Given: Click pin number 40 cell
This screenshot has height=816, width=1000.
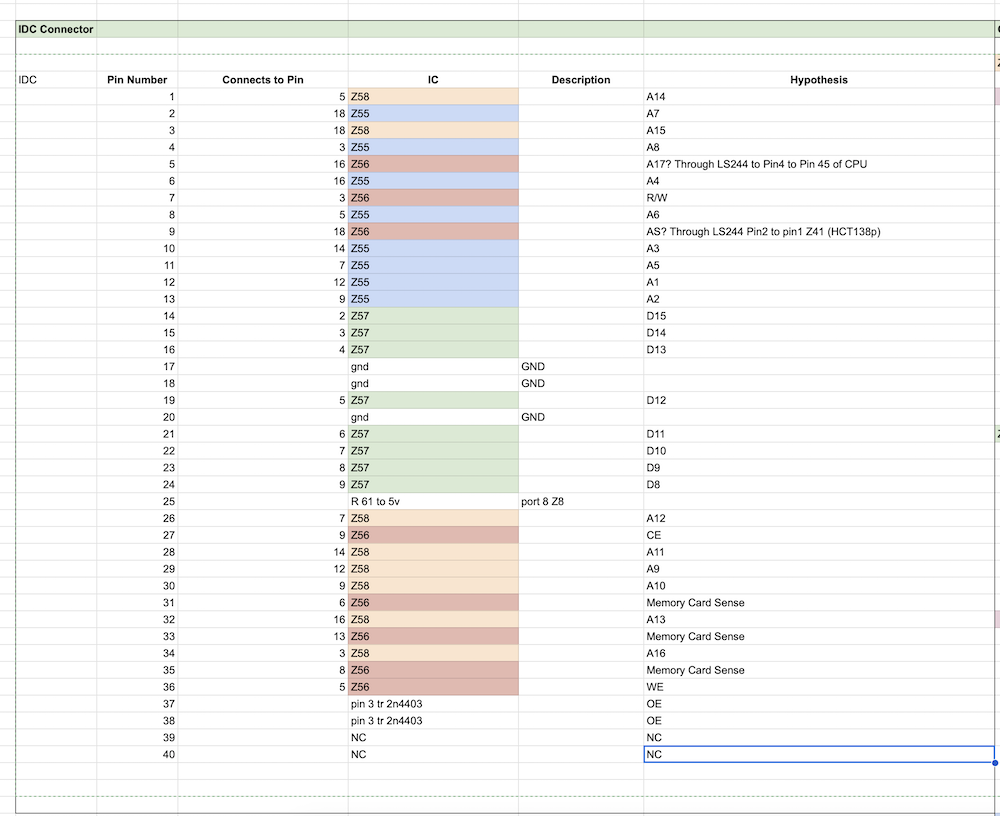Looking at the screenshot, I should (137, 755).
